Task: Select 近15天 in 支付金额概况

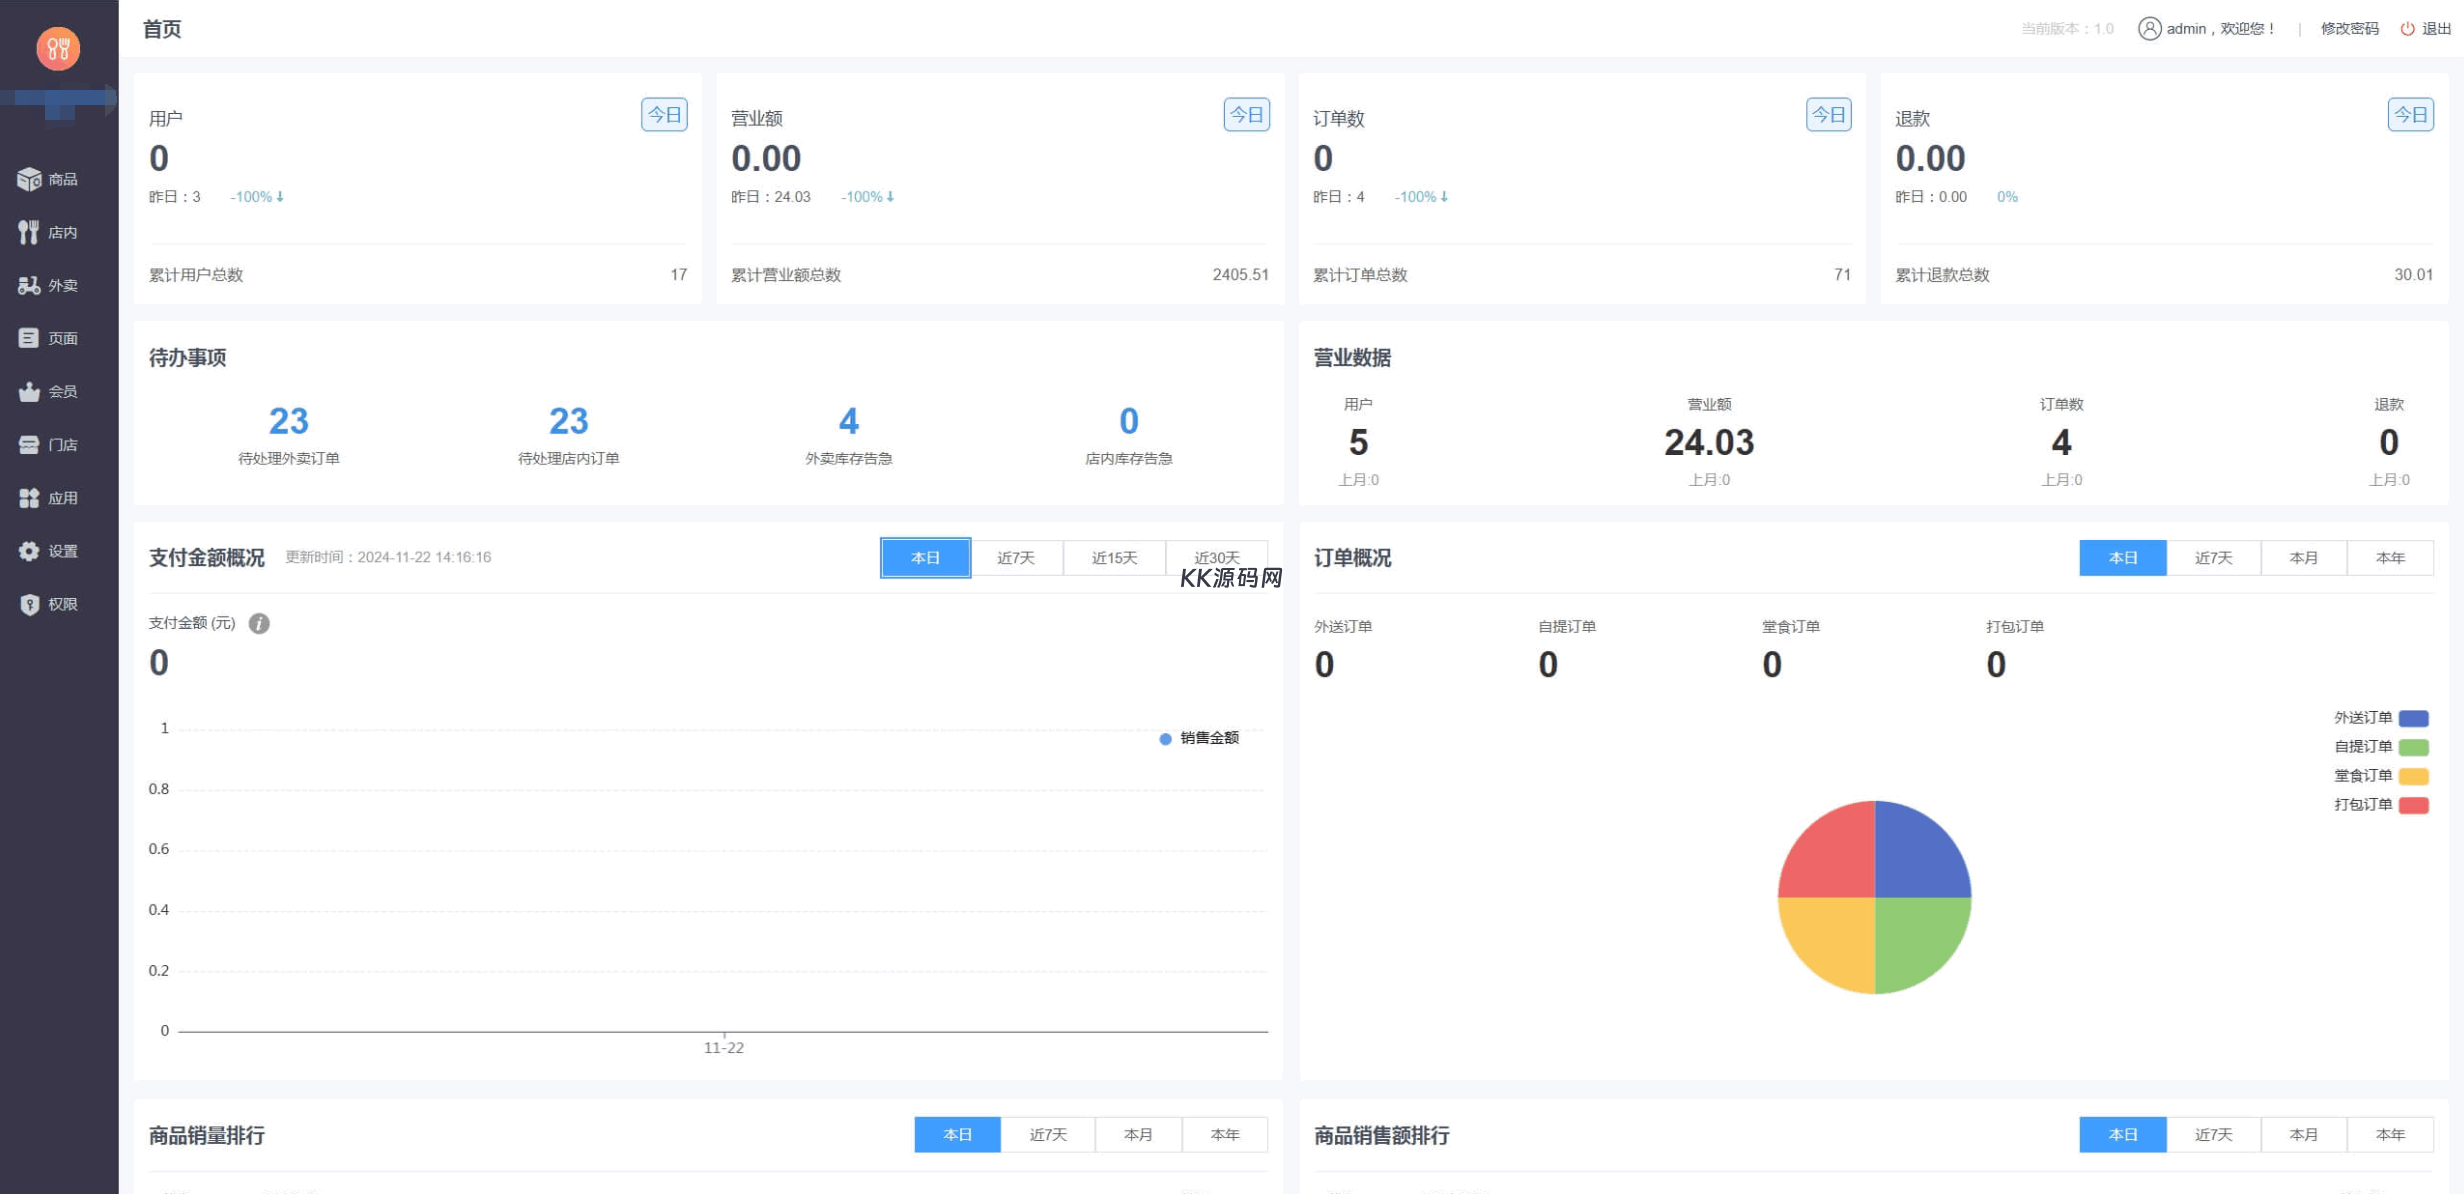Action: pyautogui.click(x=1114, y=558)
